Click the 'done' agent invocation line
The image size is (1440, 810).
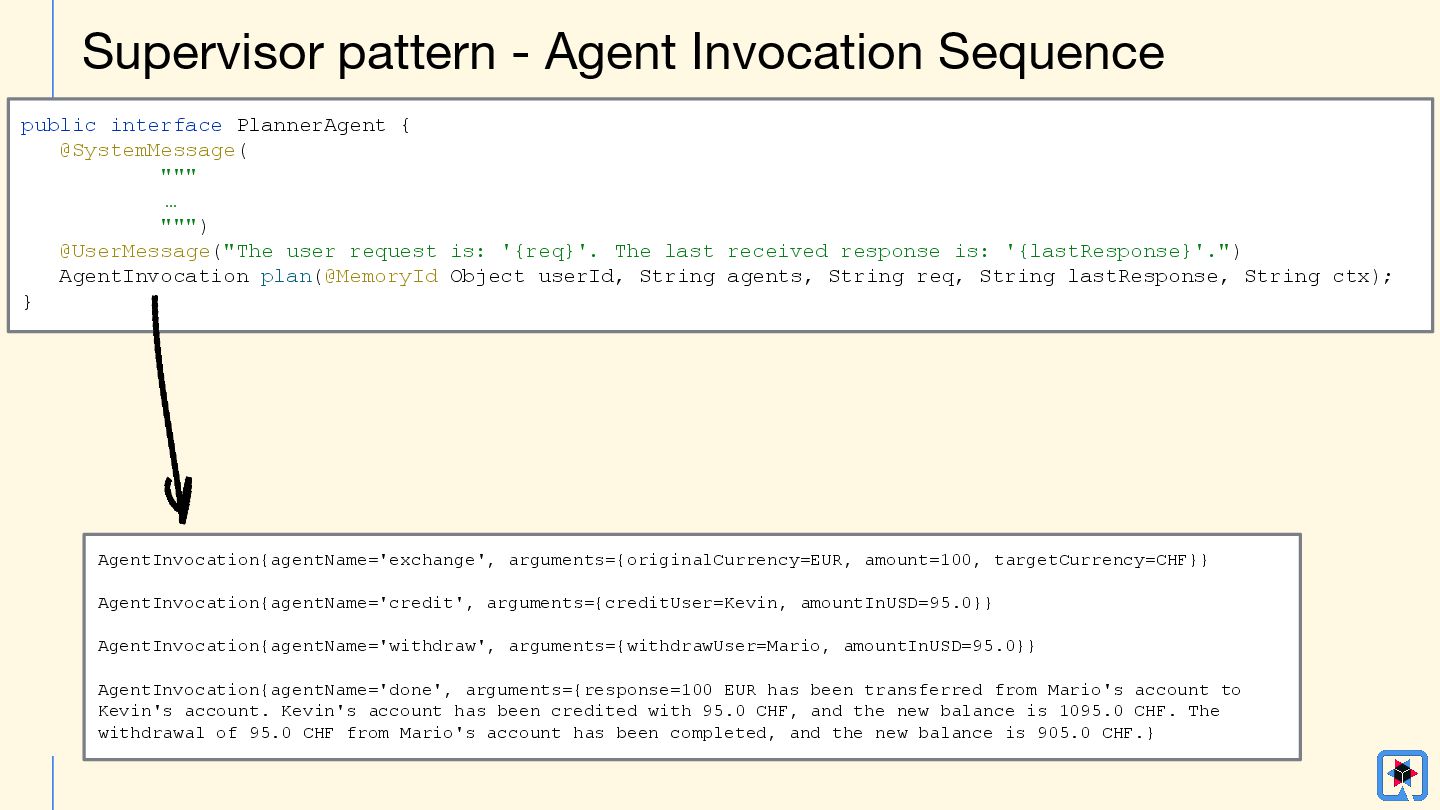[x=668, y=690]
